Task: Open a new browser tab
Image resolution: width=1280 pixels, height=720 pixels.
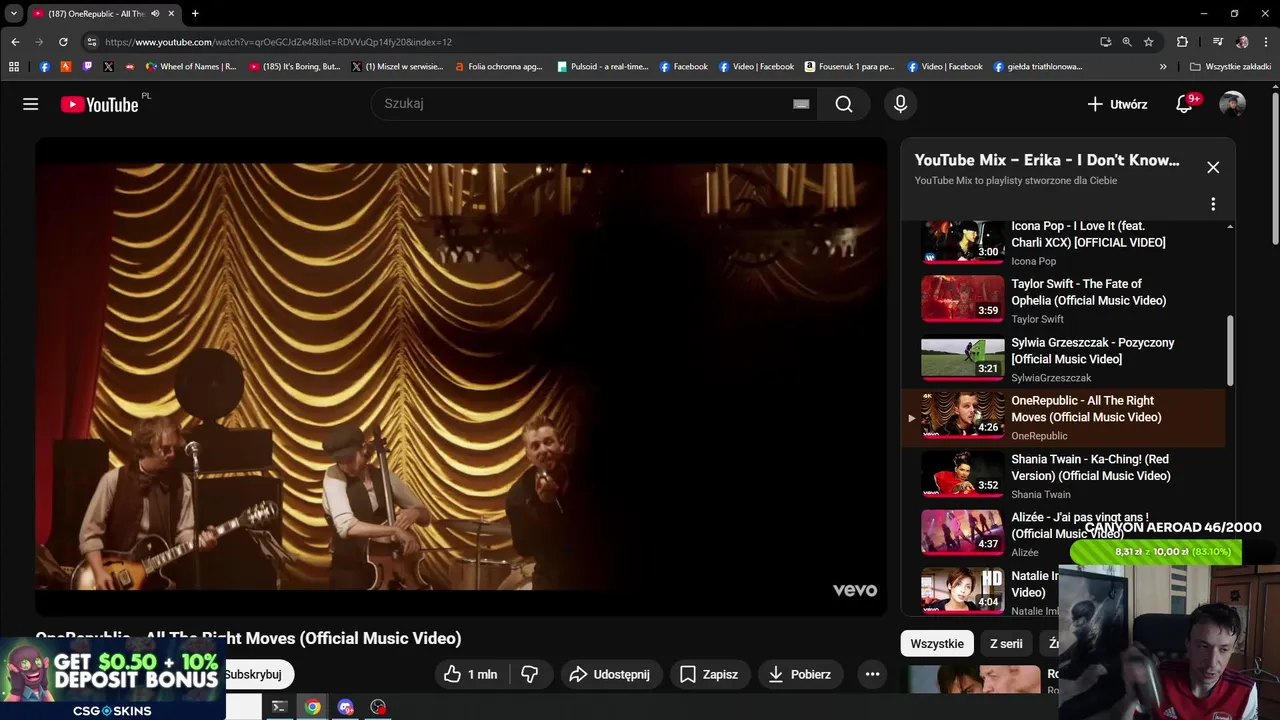Action: [195, 13]
